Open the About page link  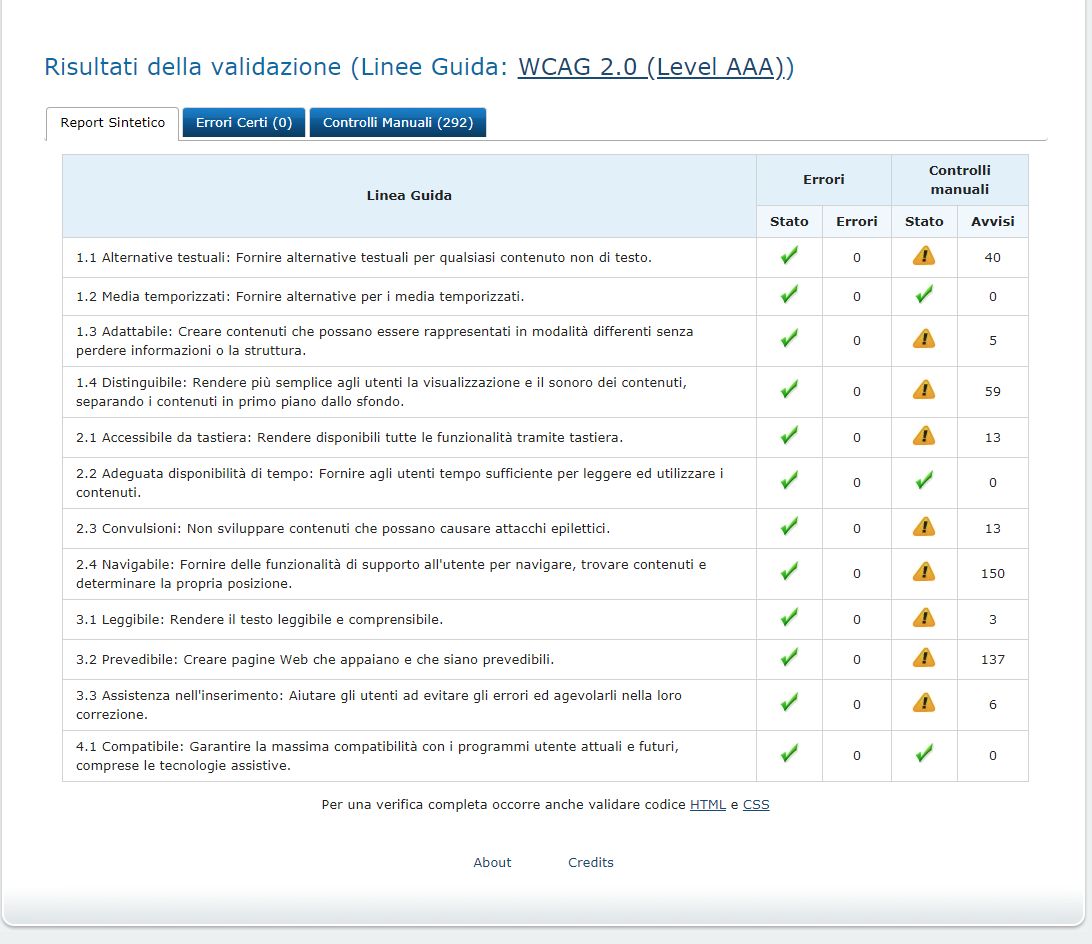pyautogui.click(x=492, y=863)
